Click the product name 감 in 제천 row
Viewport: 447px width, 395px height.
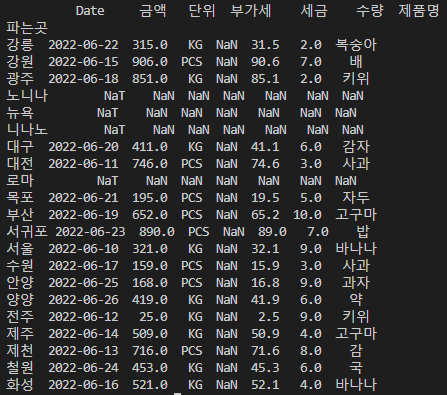click(x=356, y=351)
